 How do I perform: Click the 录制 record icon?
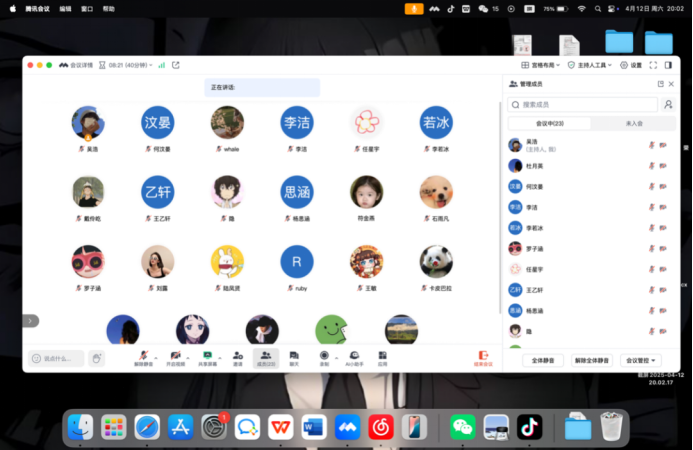coord(324,355)
